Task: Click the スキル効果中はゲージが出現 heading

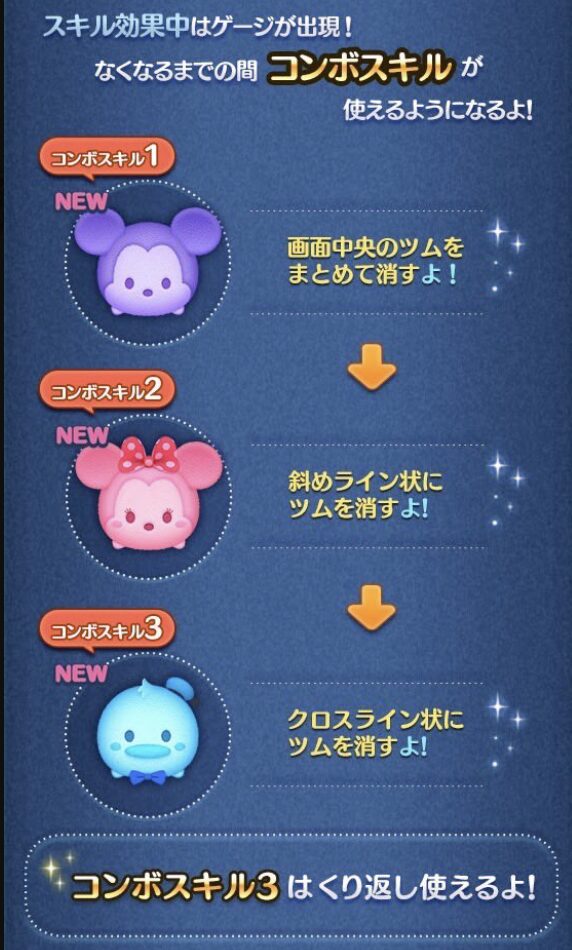Action: tap(198, 27)
